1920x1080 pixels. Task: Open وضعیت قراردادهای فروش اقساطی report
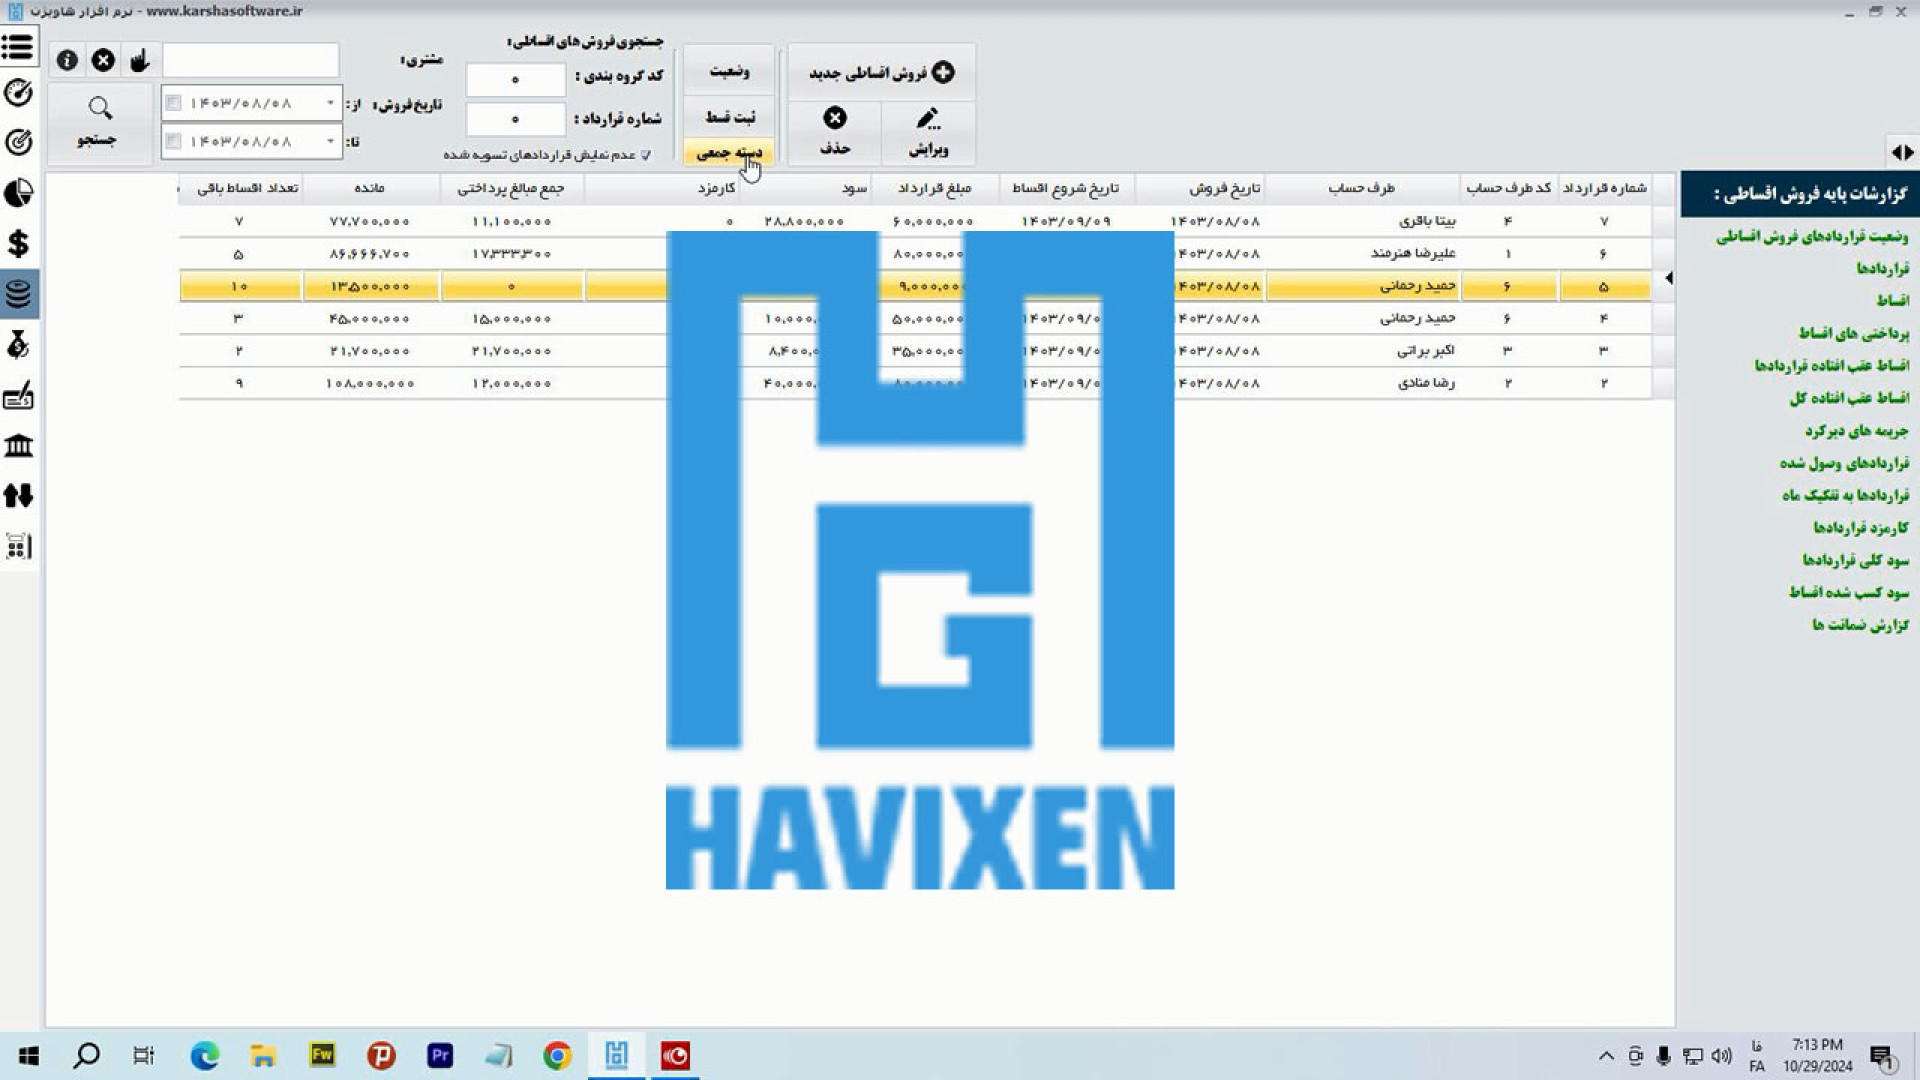(1812, 237)
